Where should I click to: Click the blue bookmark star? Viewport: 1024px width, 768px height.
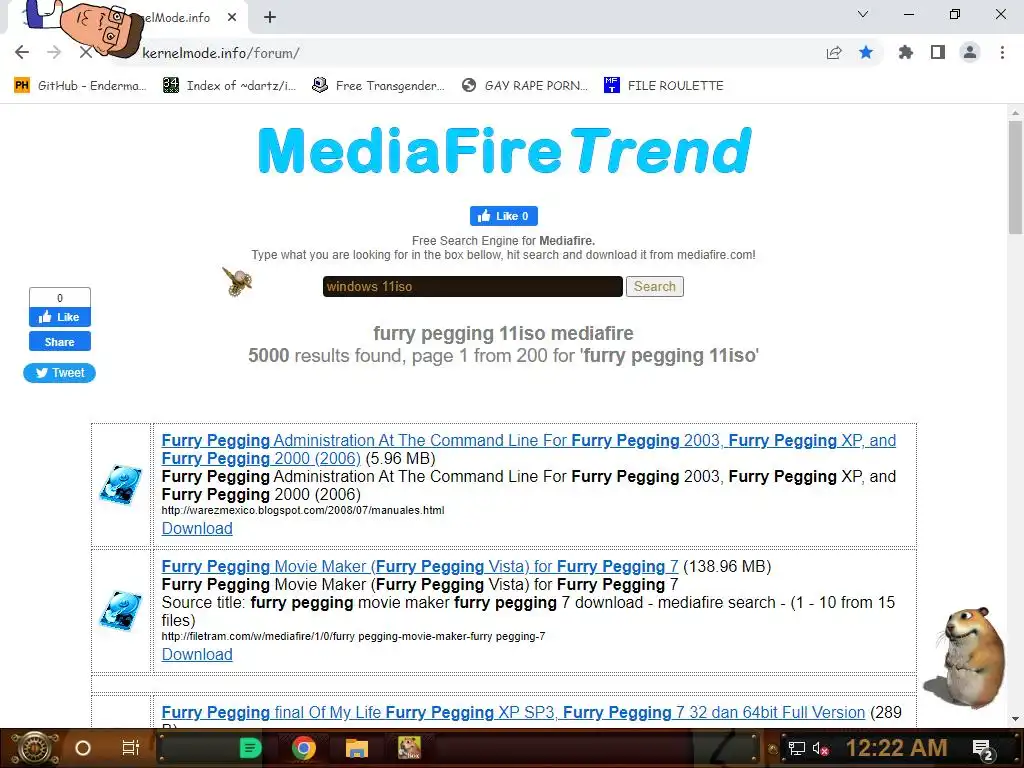tap(866, 52)
